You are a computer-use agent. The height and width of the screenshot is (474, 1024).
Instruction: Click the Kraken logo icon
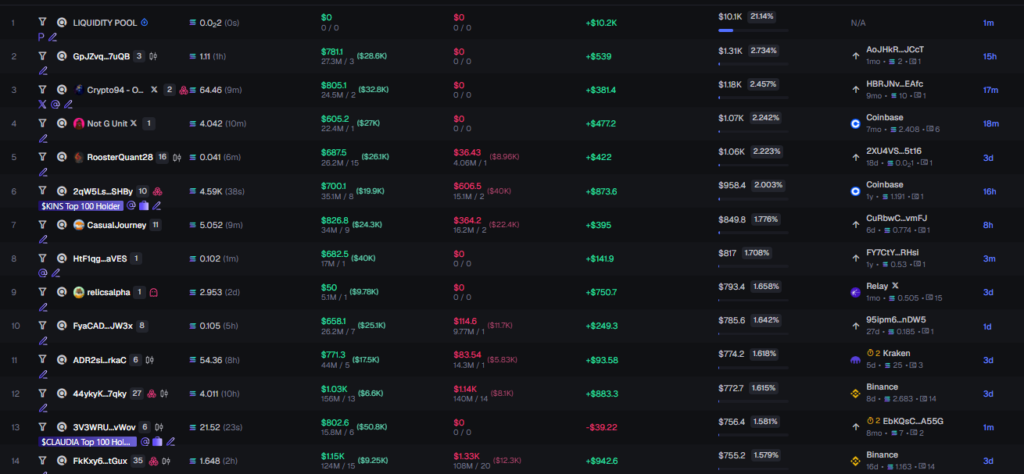pos(856,360)
